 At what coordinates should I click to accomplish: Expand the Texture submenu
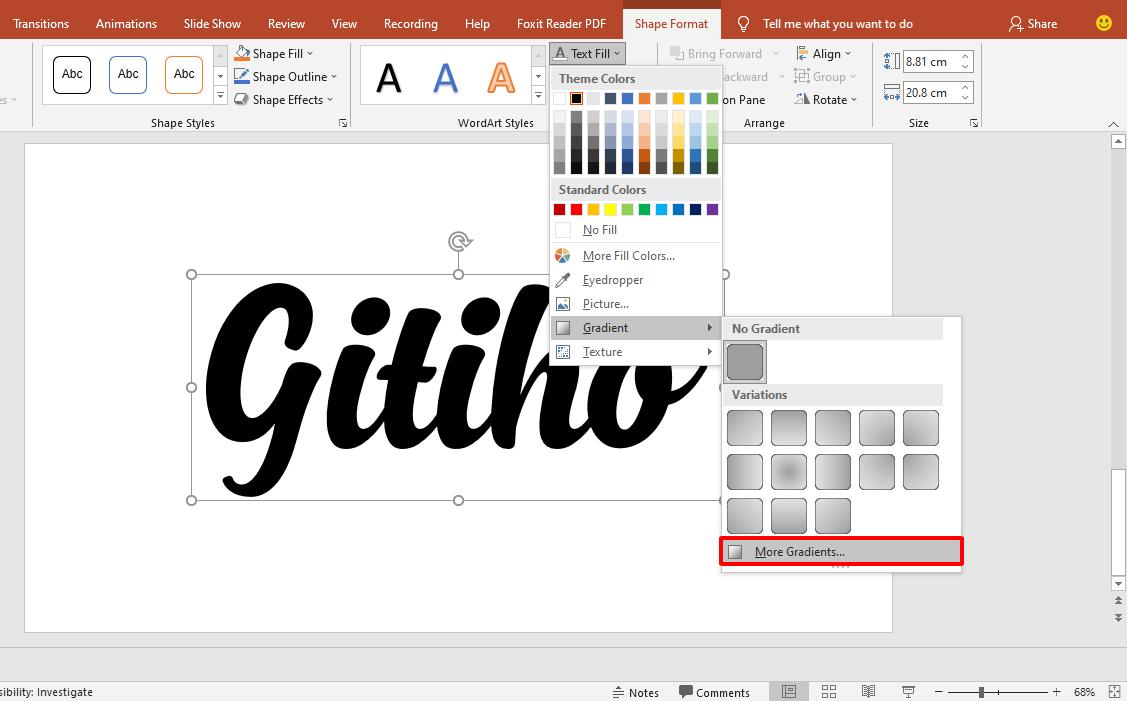[603, 352]
